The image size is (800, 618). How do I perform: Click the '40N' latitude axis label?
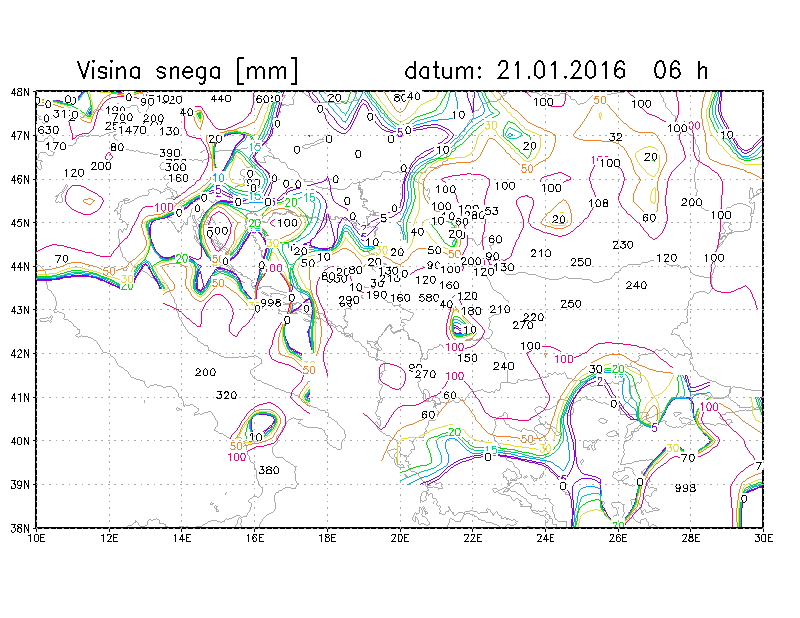[20, 441]
